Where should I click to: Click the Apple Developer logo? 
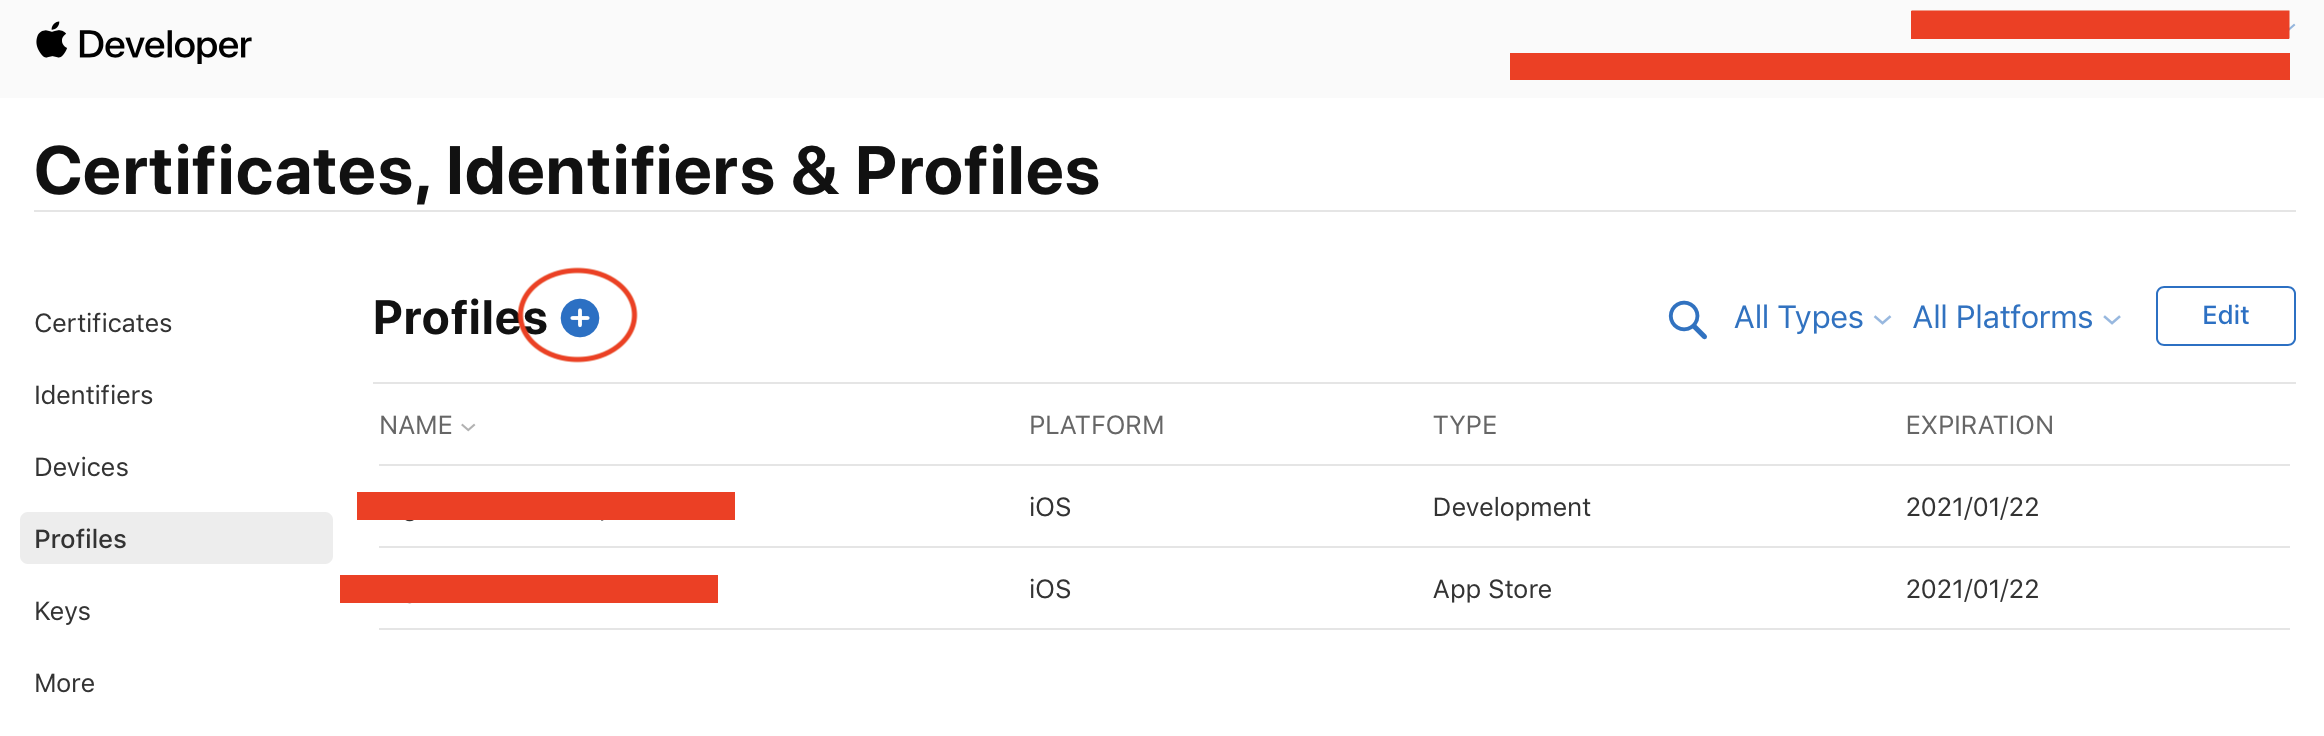pos(143,44)
